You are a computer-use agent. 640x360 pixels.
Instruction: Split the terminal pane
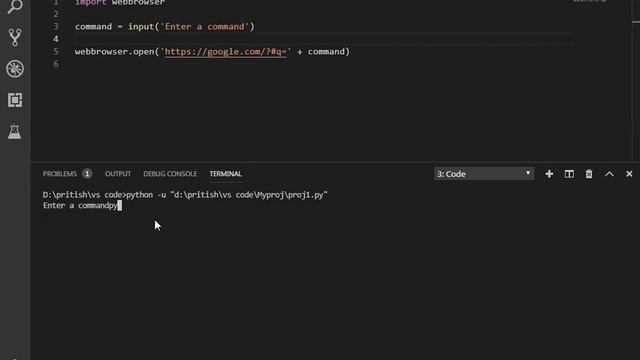569,174
